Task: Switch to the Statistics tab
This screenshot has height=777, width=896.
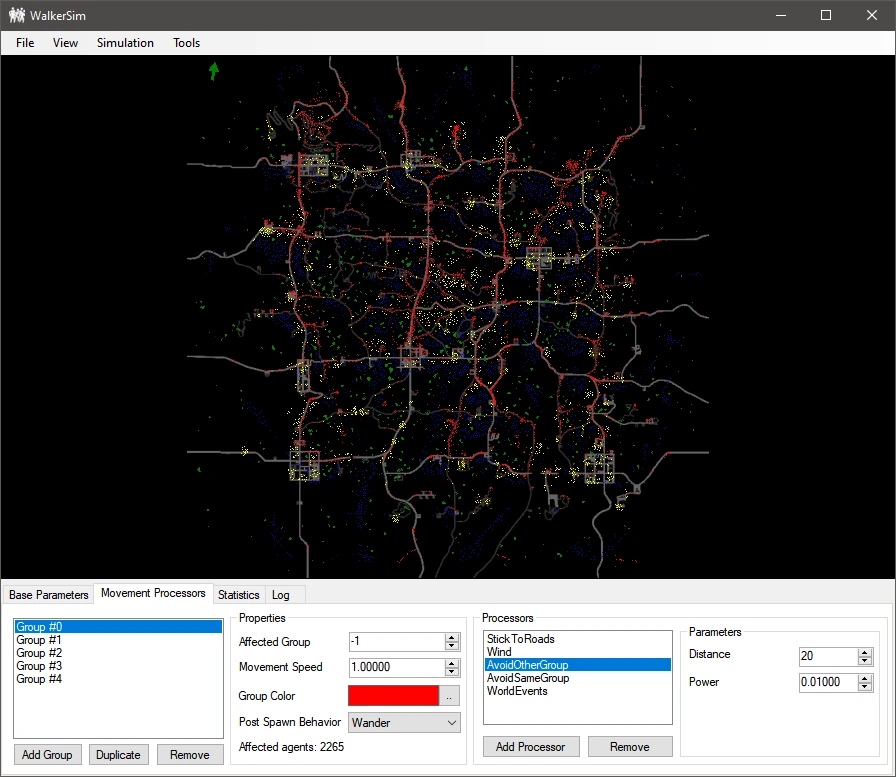Action: (238, 595)
